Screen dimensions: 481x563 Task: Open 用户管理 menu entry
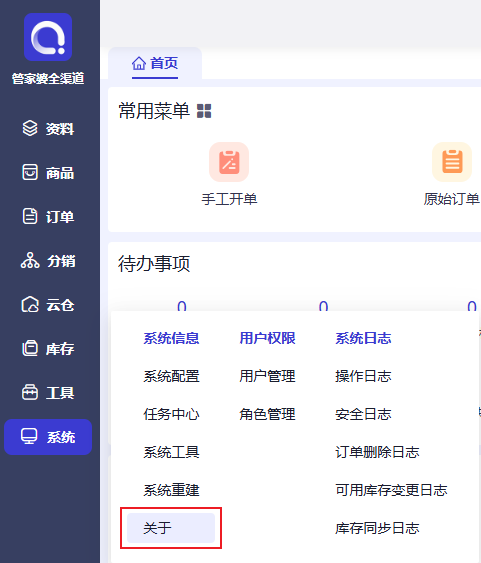click(267, 376)
